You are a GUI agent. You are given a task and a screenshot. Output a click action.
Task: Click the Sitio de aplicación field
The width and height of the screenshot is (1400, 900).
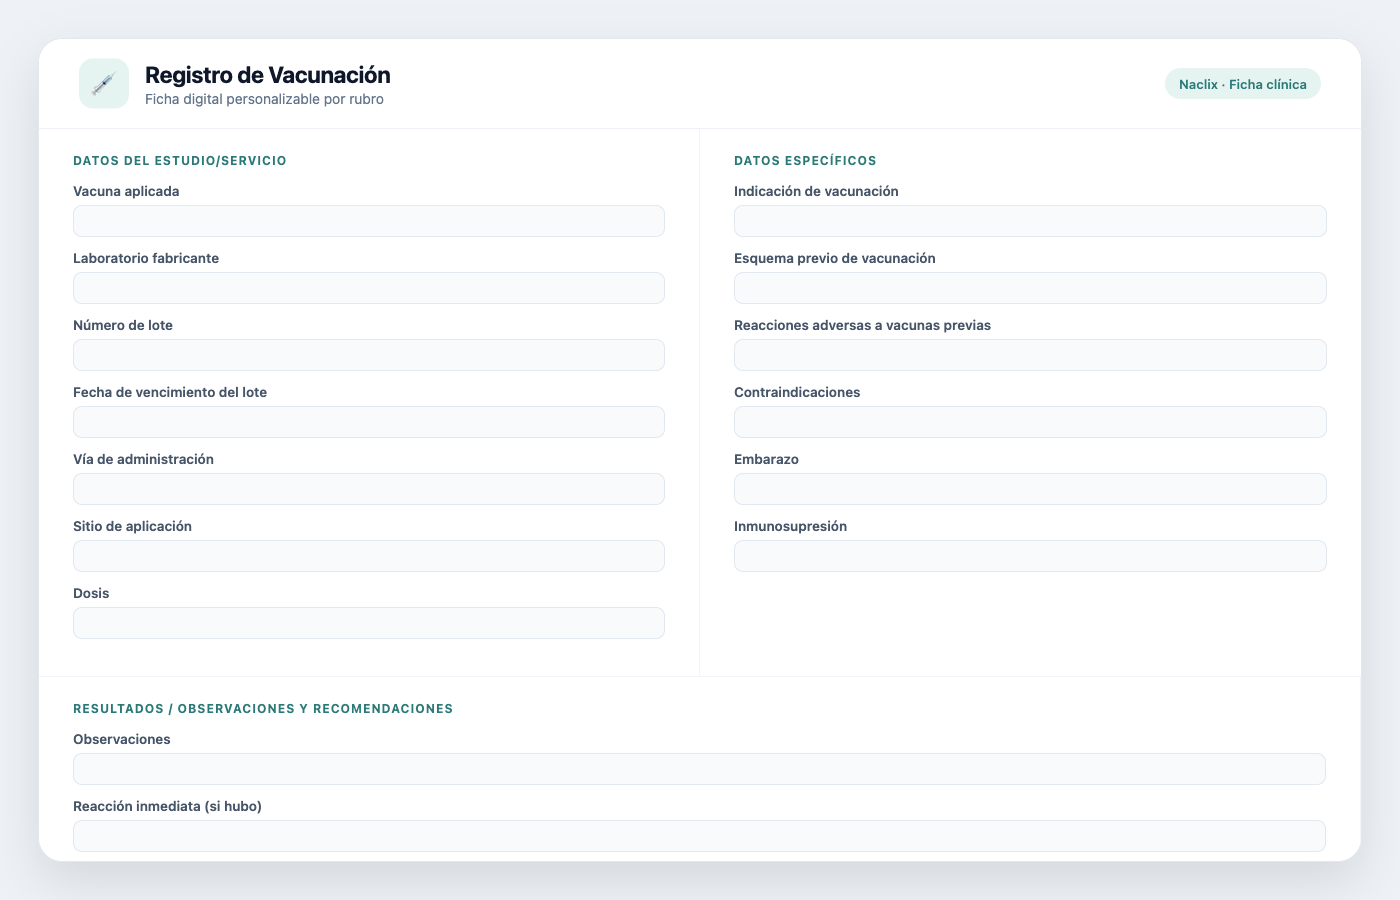point(369,556)
